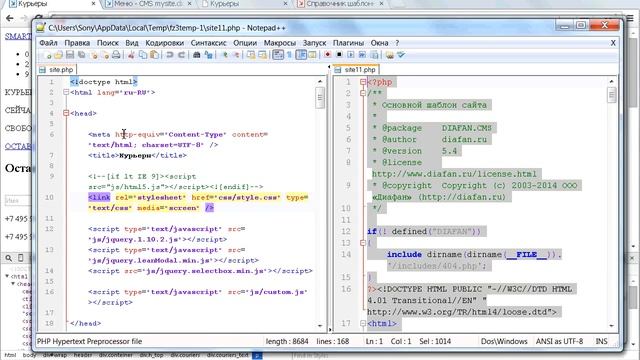Click the Close document toolbar icon
Screen dimensions: 640x360
[94, 55]
